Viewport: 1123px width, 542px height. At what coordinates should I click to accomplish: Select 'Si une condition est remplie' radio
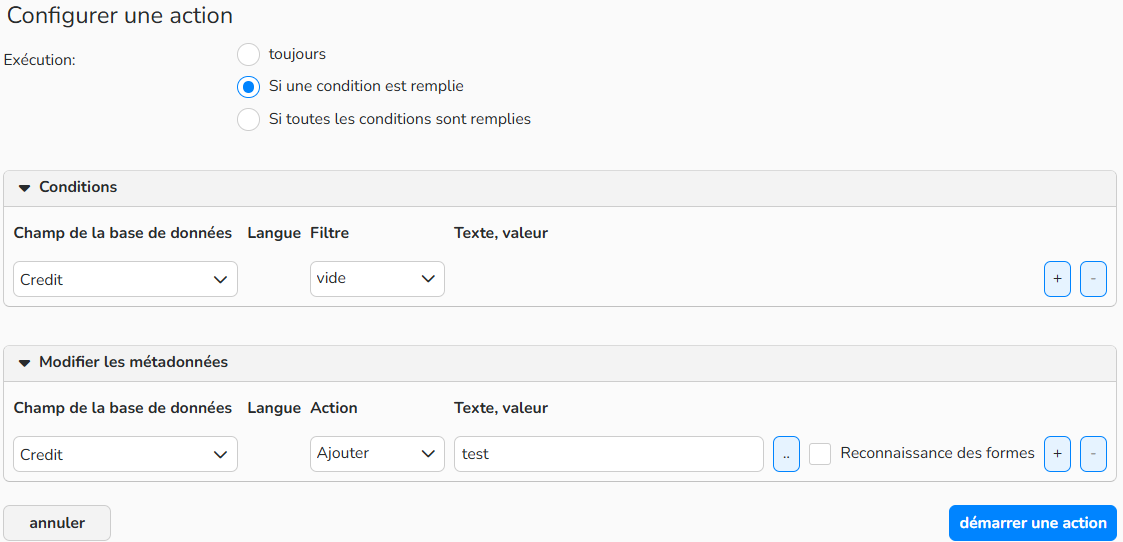click(249, 87)
